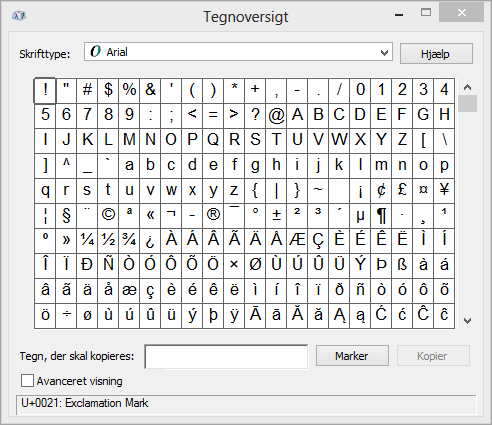Click the scrollbar up arrow
This screenshot has height=425, width=492.
tap(467, 87)
